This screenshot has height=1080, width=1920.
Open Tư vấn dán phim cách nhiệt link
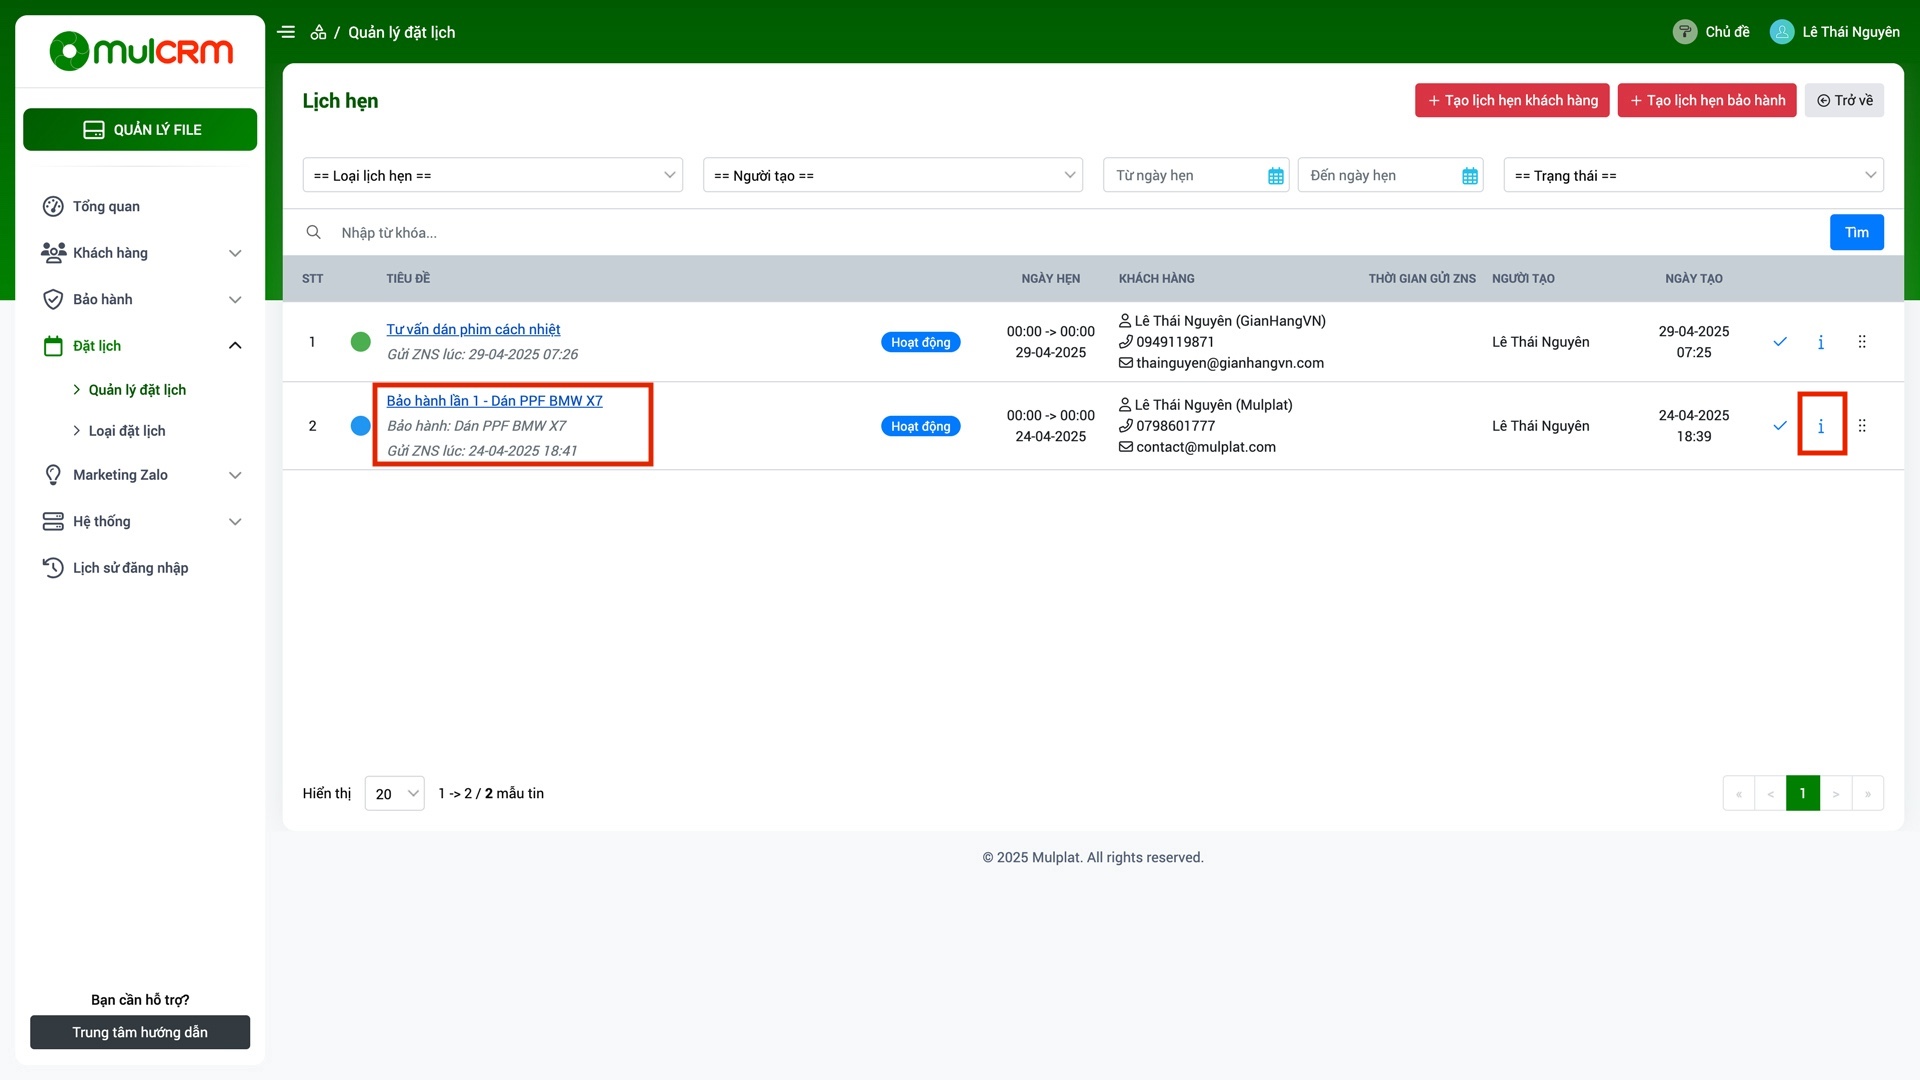coord(473,329)
